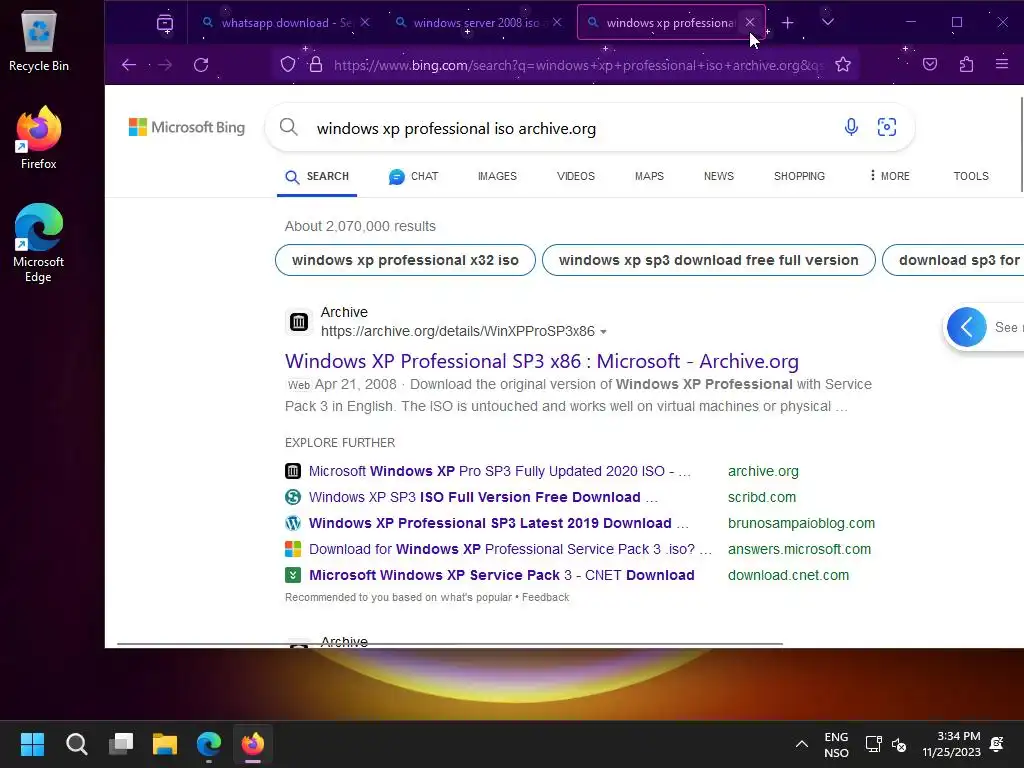
Task: Open Windows XP Professional SP3 x86 result
Action: pyautogui.click(x=542, y=361)
